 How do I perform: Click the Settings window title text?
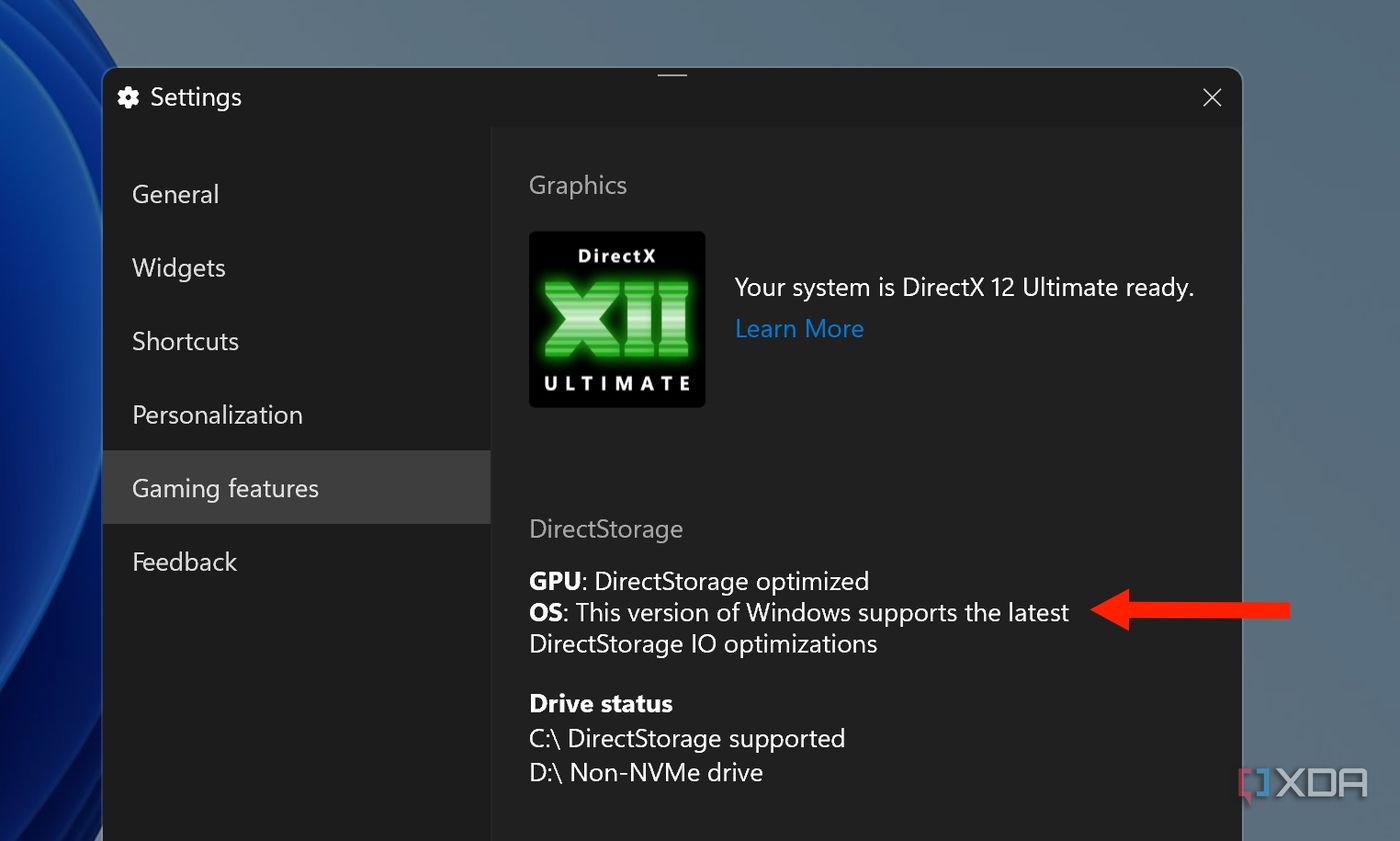pyautogui.click(x=196, y=97)
